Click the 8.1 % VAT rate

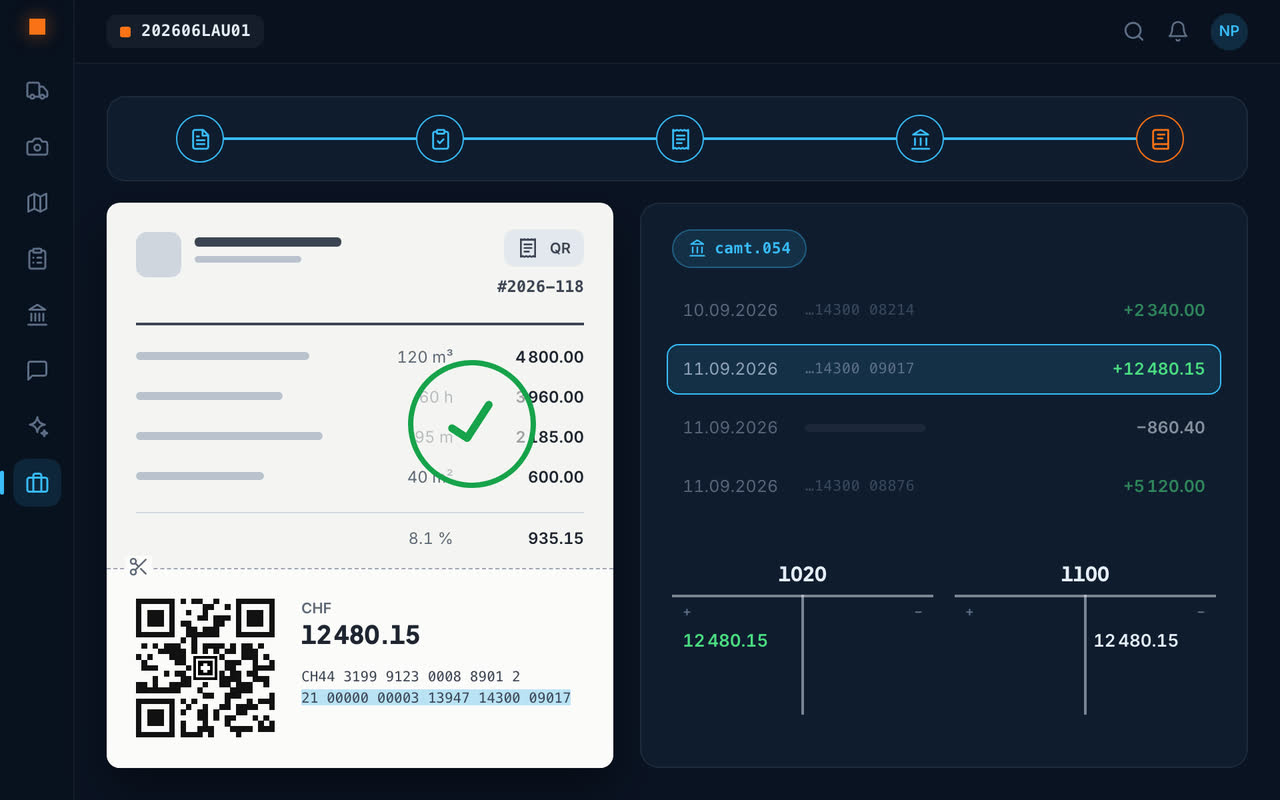click(430, 538)
